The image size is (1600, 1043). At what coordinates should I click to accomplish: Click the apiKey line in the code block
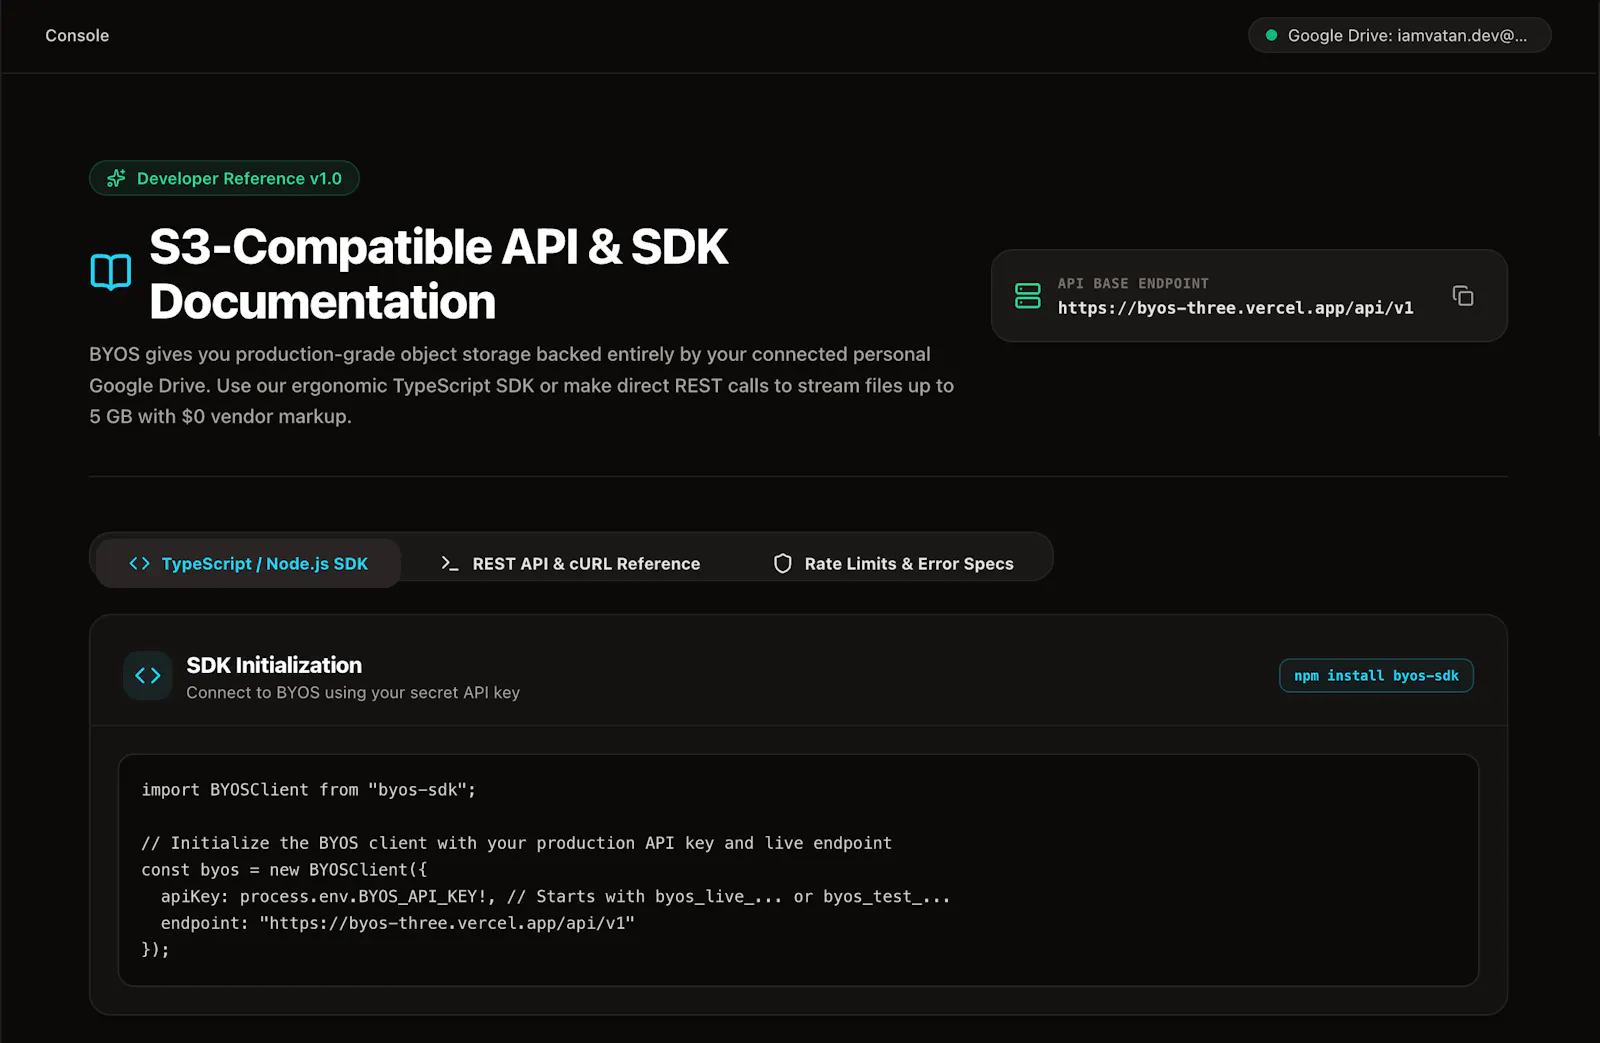[x=555, y=897]
